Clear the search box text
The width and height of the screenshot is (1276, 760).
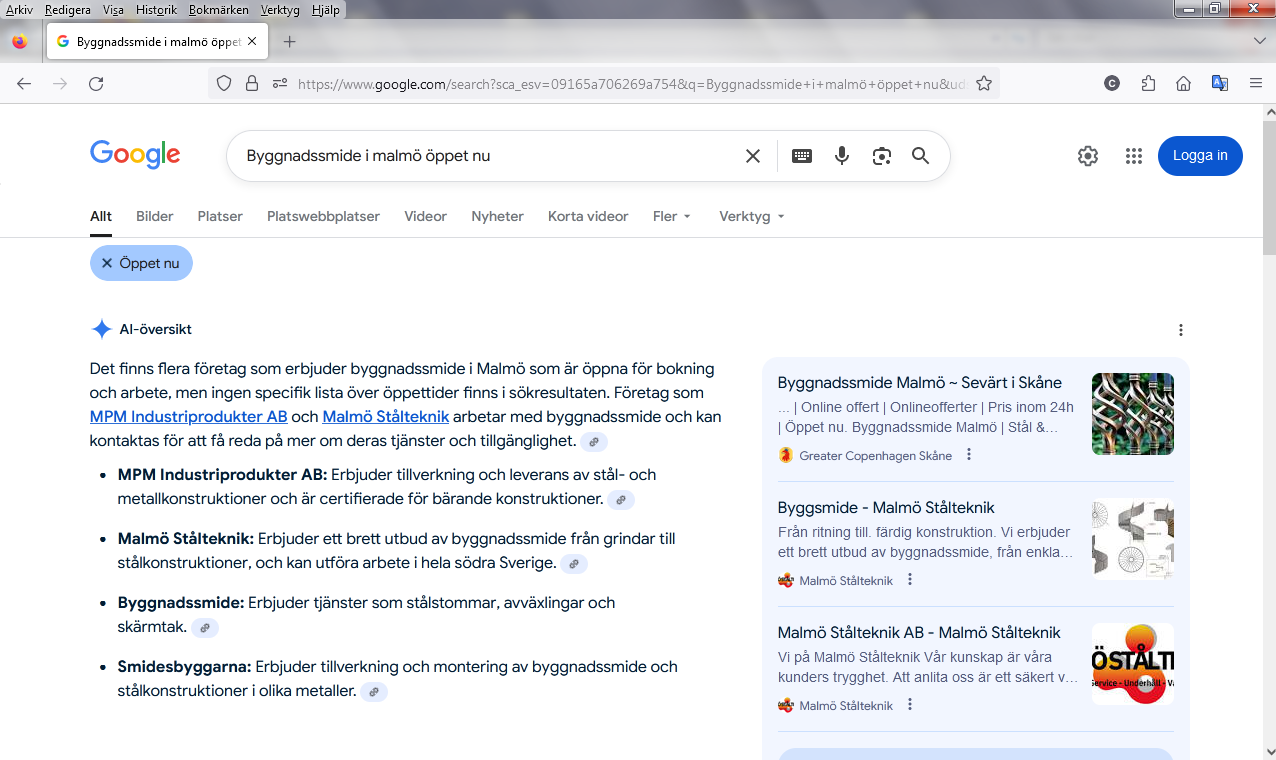[x=753, y=156]
